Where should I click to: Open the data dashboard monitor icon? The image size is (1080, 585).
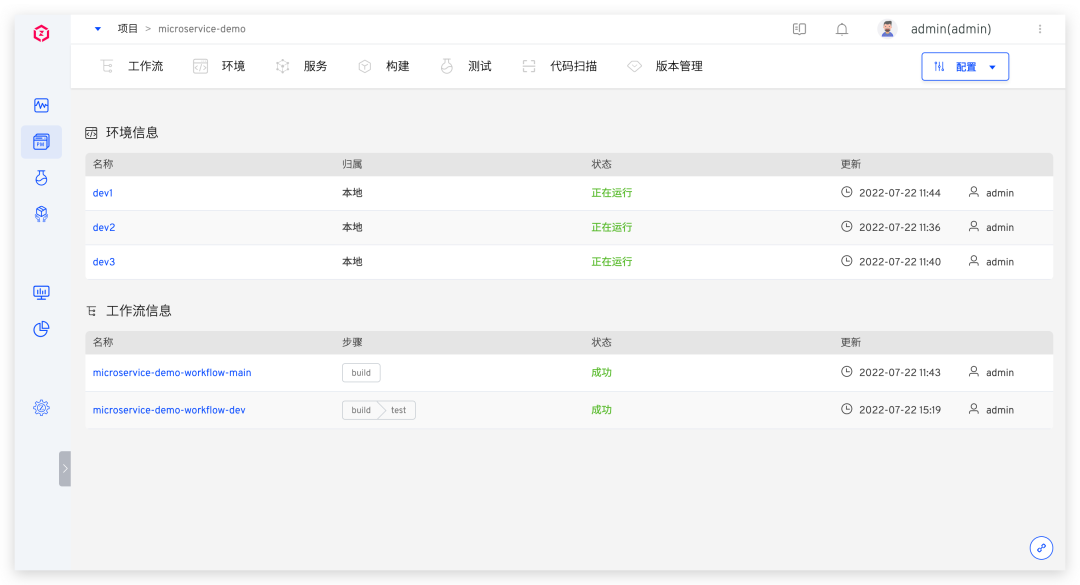pos(41,292)
